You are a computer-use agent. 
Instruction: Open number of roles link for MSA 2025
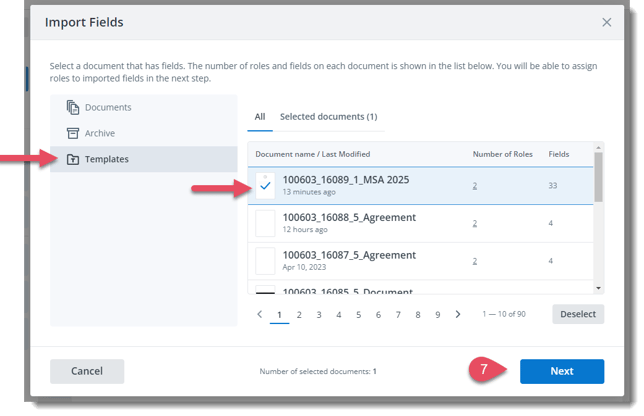coord(475,185)
